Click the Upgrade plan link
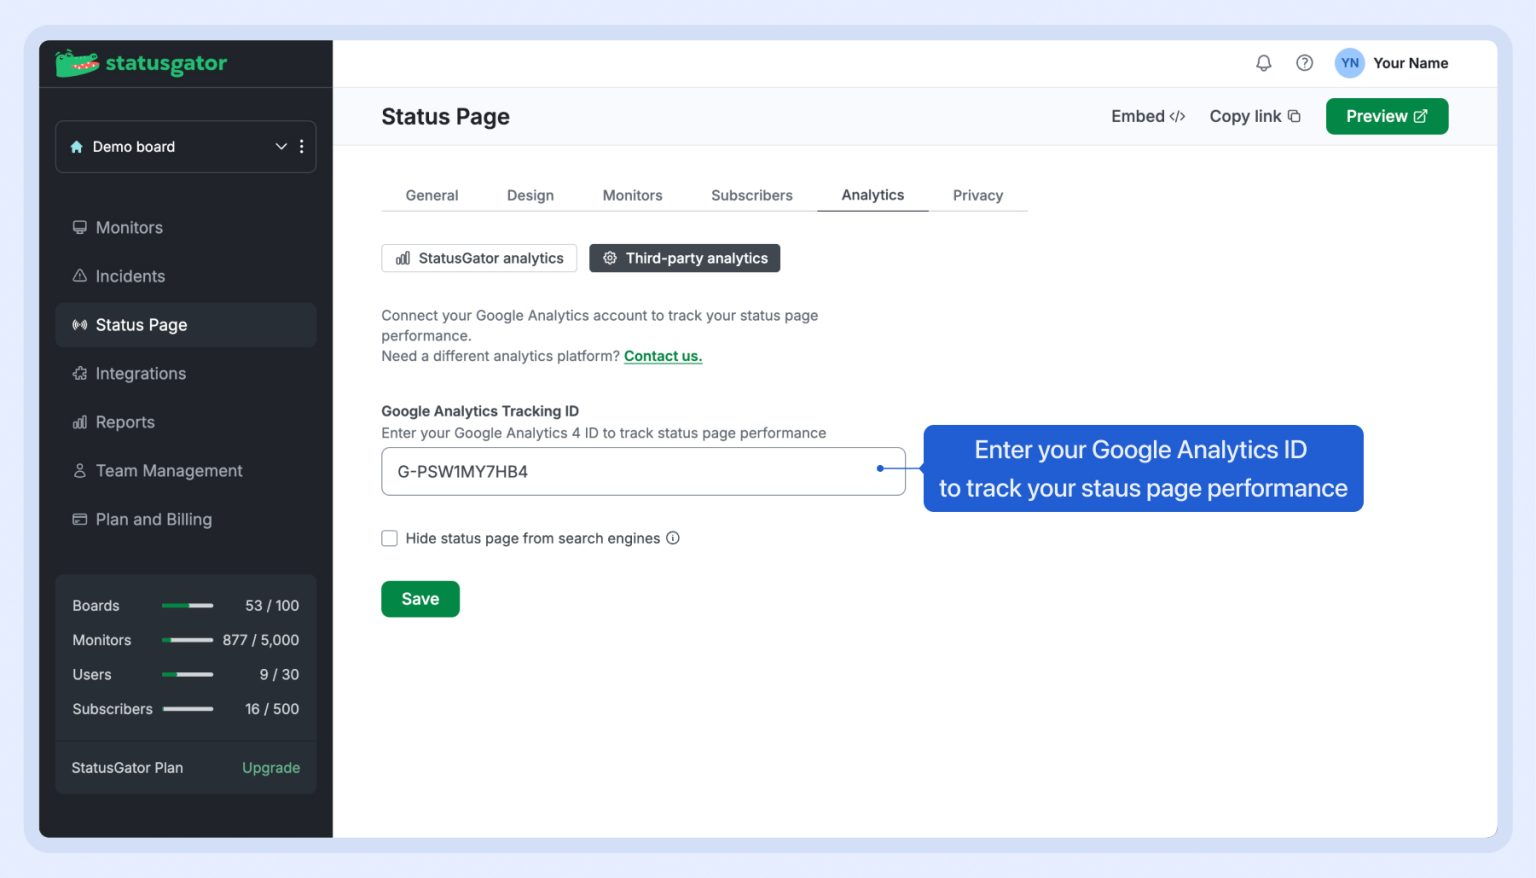Image resolution: width=1536 pixels, height=878 pixels. pyautogui.click(x=271, y=768)
